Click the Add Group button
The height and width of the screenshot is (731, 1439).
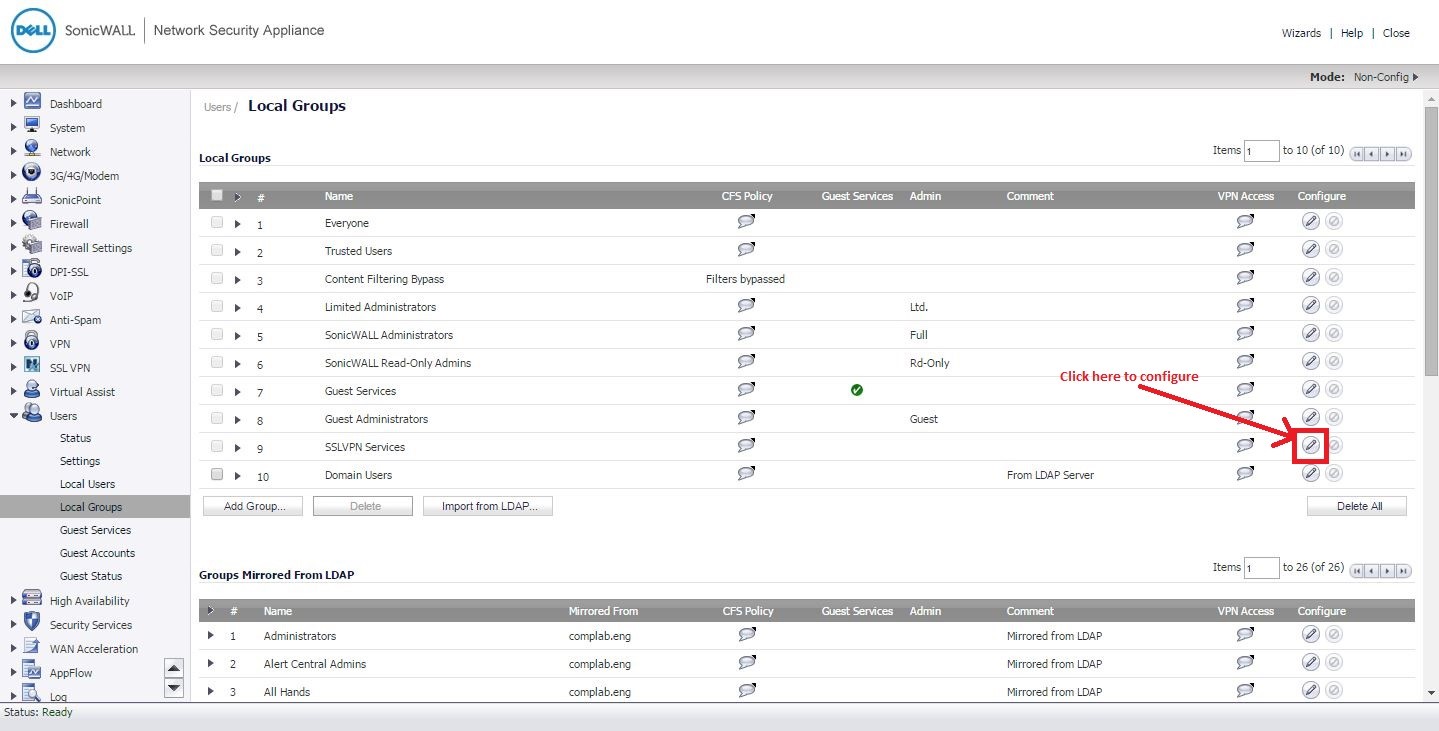(254, 506)
